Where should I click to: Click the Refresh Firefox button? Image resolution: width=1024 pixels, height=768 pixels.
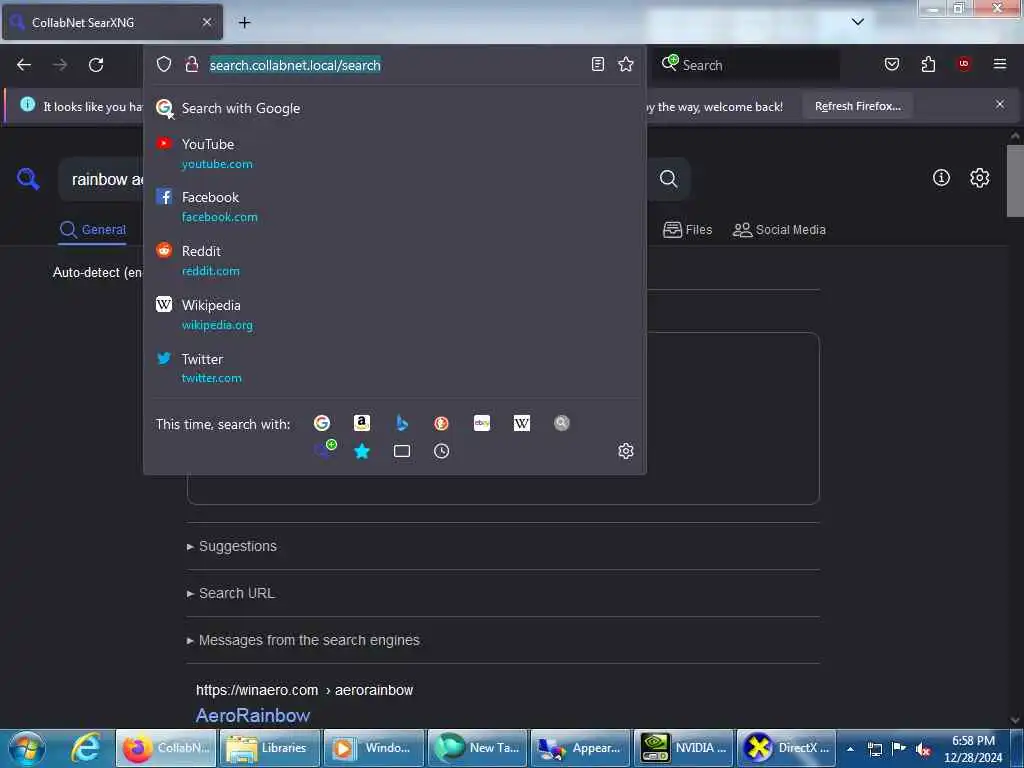pyautogui.click(x=857, y=106)
